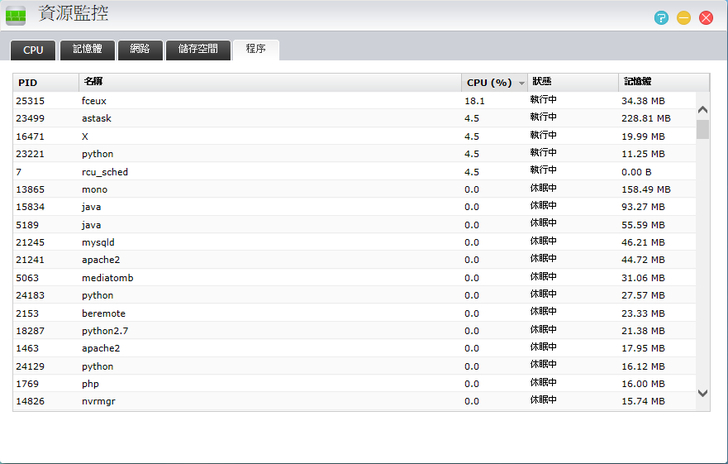728x464 pixels.
Task: Click the 資源監控 window title
Action: (73, 13)
